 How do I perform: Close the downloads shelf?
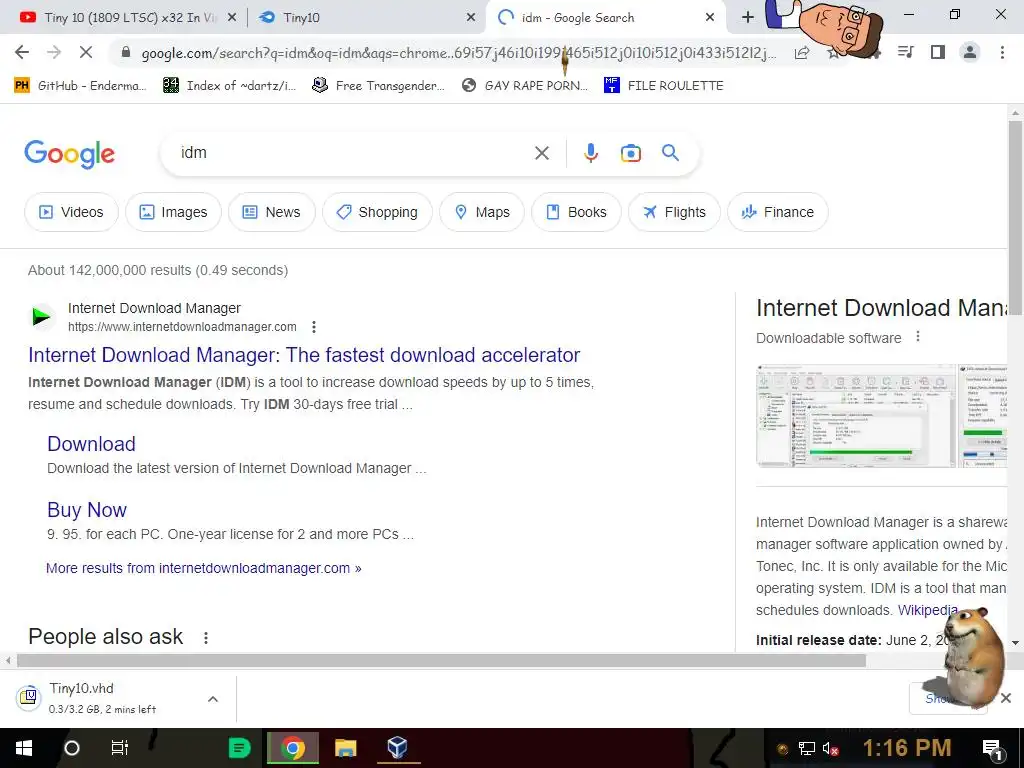[x=1006, y=698]
